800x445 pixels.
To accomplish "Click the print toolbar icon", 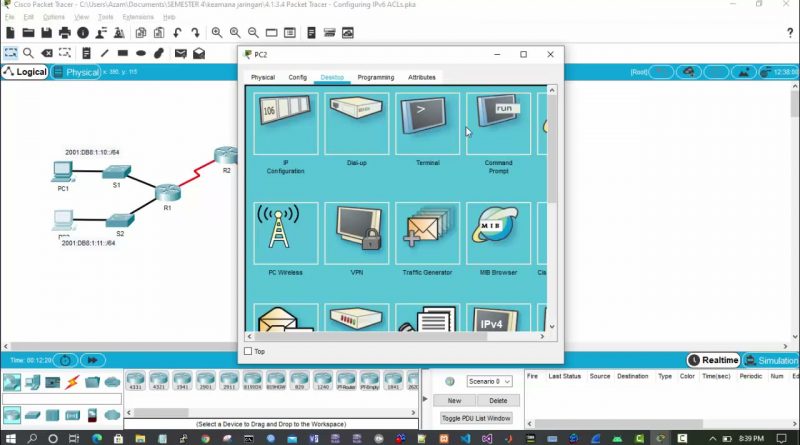I will point(65,33).
